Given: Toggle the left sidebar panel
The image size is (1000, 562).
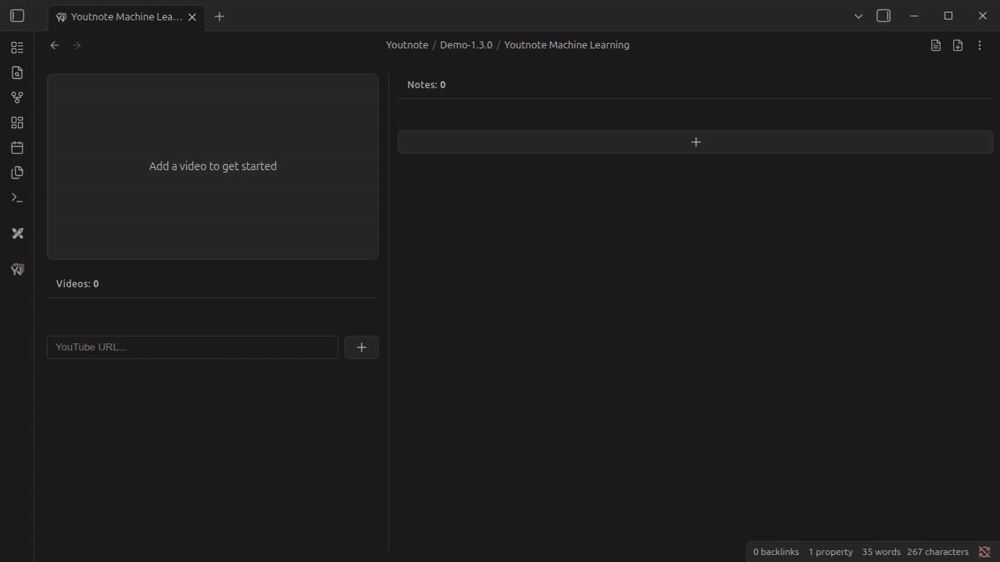Looking at the screenshot, I should 17,16.
